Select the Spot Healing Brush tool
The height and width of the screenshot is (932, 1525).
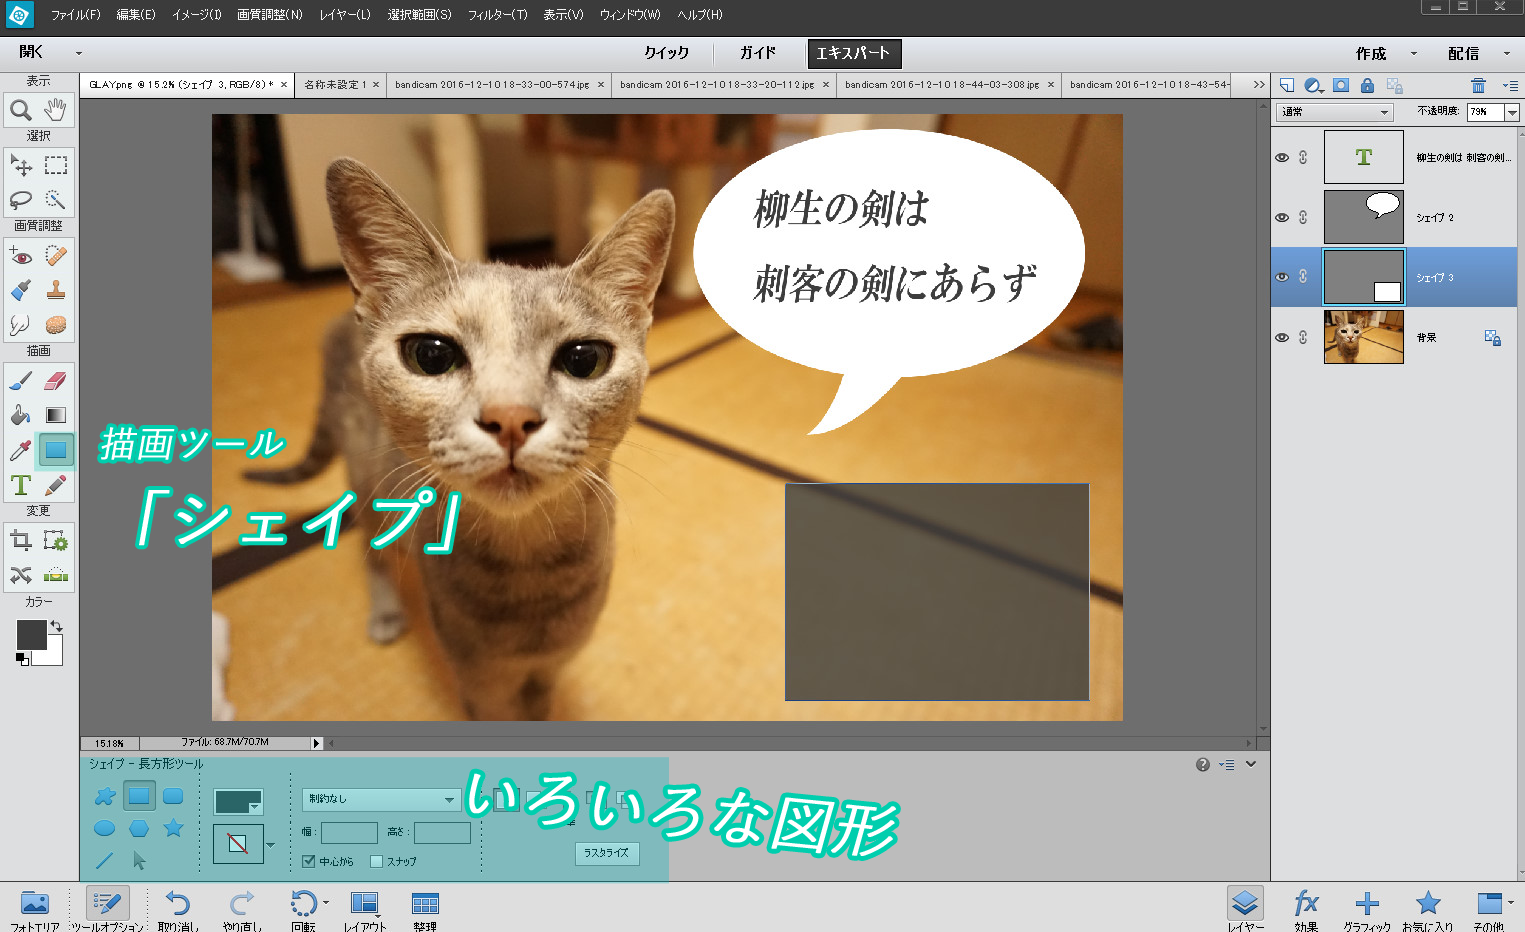(x=56, y=256)
